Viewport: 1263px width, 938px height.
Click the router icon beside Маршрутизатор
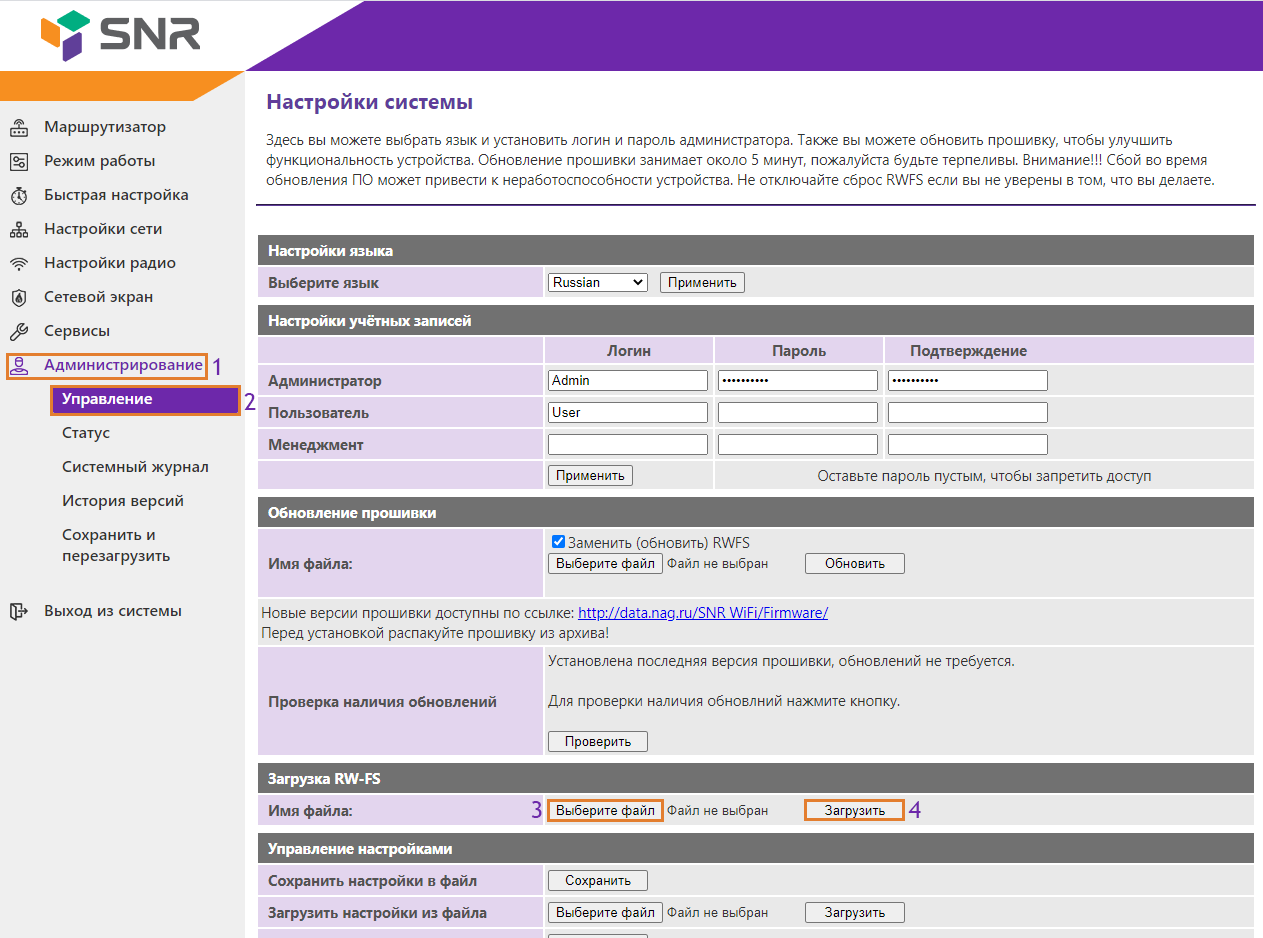click(19, 128)
